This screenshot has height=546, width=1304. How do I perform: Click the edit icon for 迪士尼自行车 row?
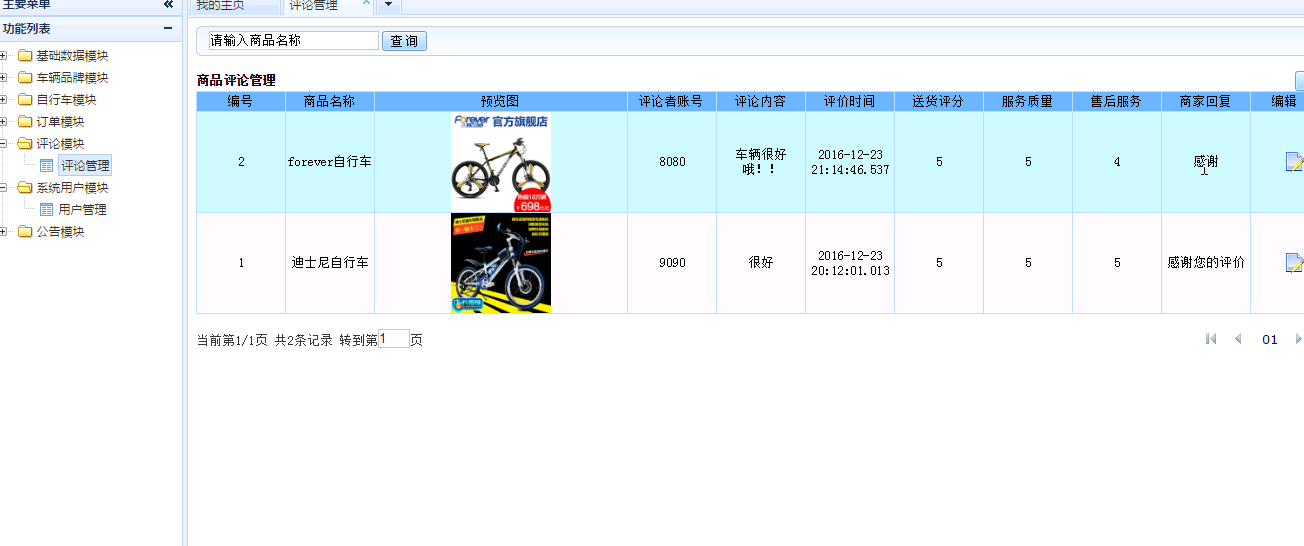pyautogui.click(x=1294, y=263)
